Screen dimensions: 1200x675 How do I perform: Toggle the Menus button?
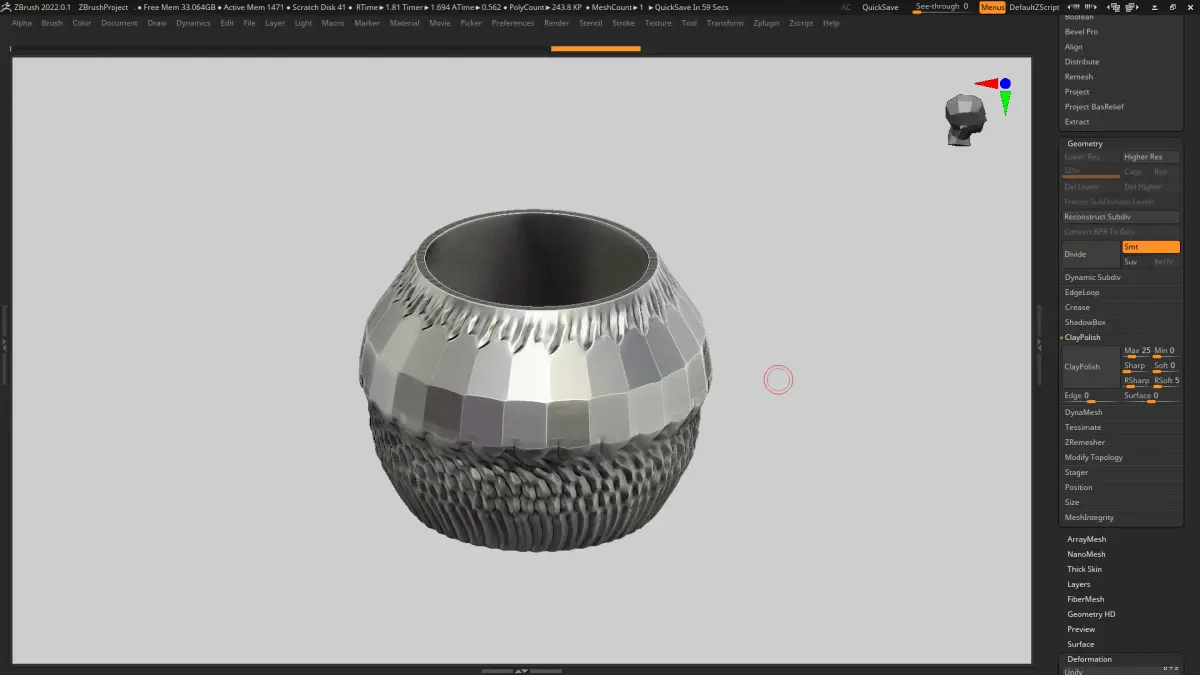(x=992, y=7)
